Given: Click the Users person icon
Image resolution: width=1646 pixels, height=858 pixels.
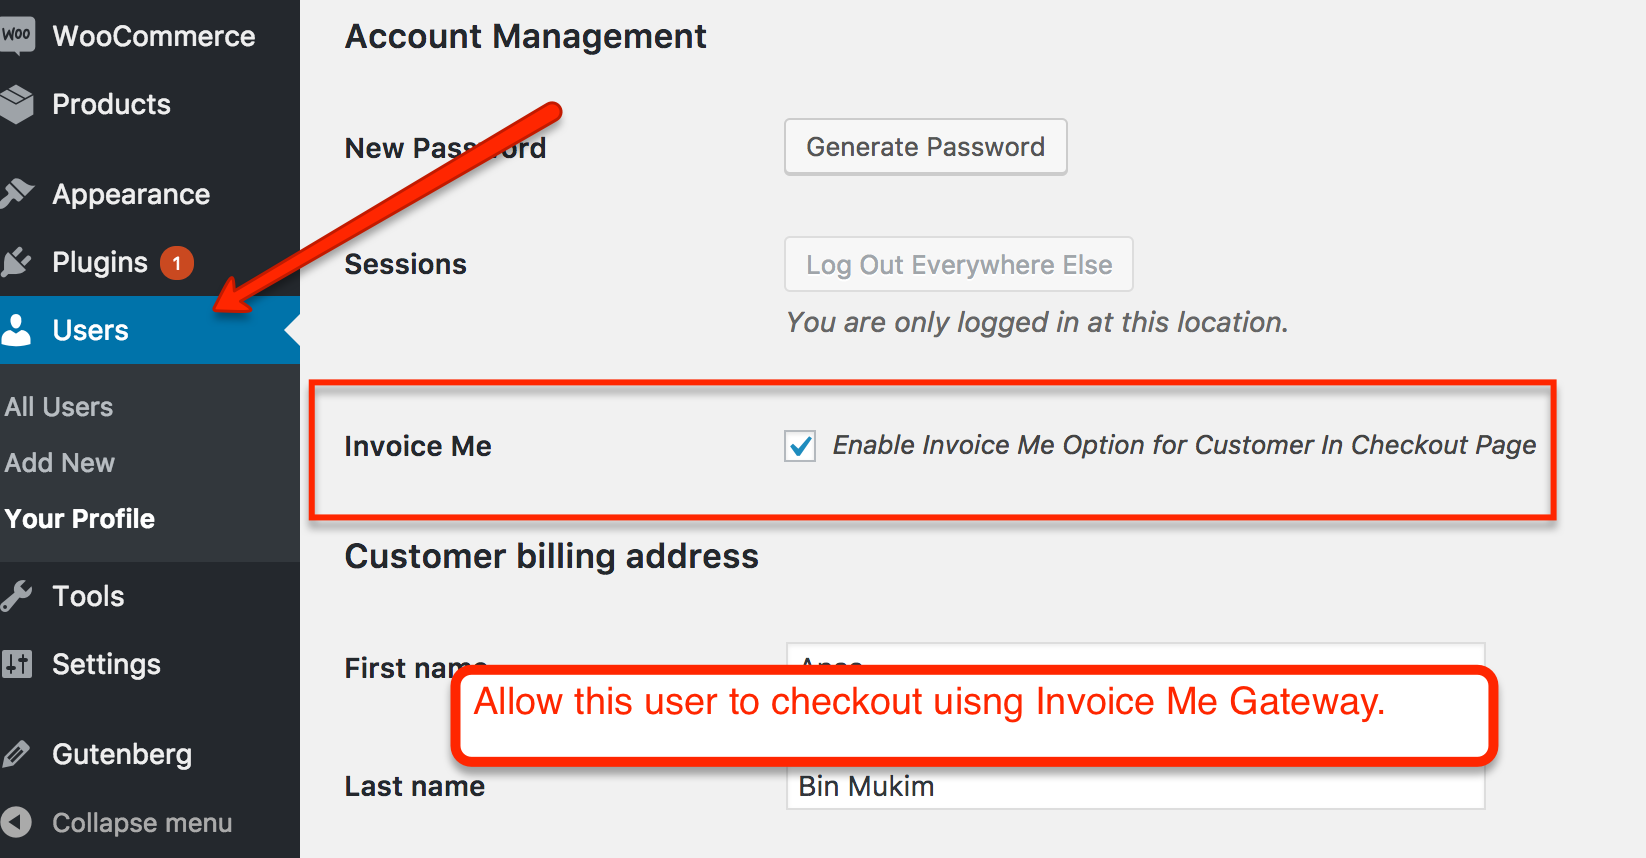Looking at the screenshot, I should 17,330.
